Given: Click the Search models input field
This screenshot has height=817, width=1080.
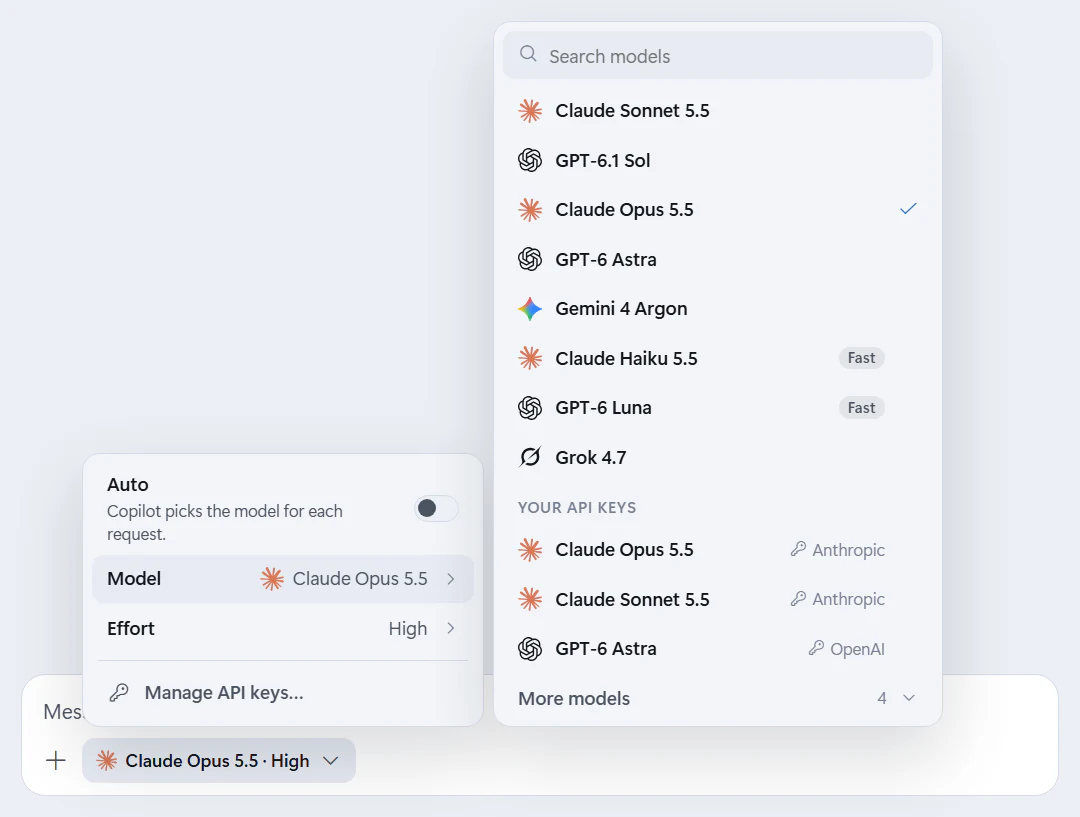Looking at the screenshot, I should pyautogui.click(x=718, y=55).
